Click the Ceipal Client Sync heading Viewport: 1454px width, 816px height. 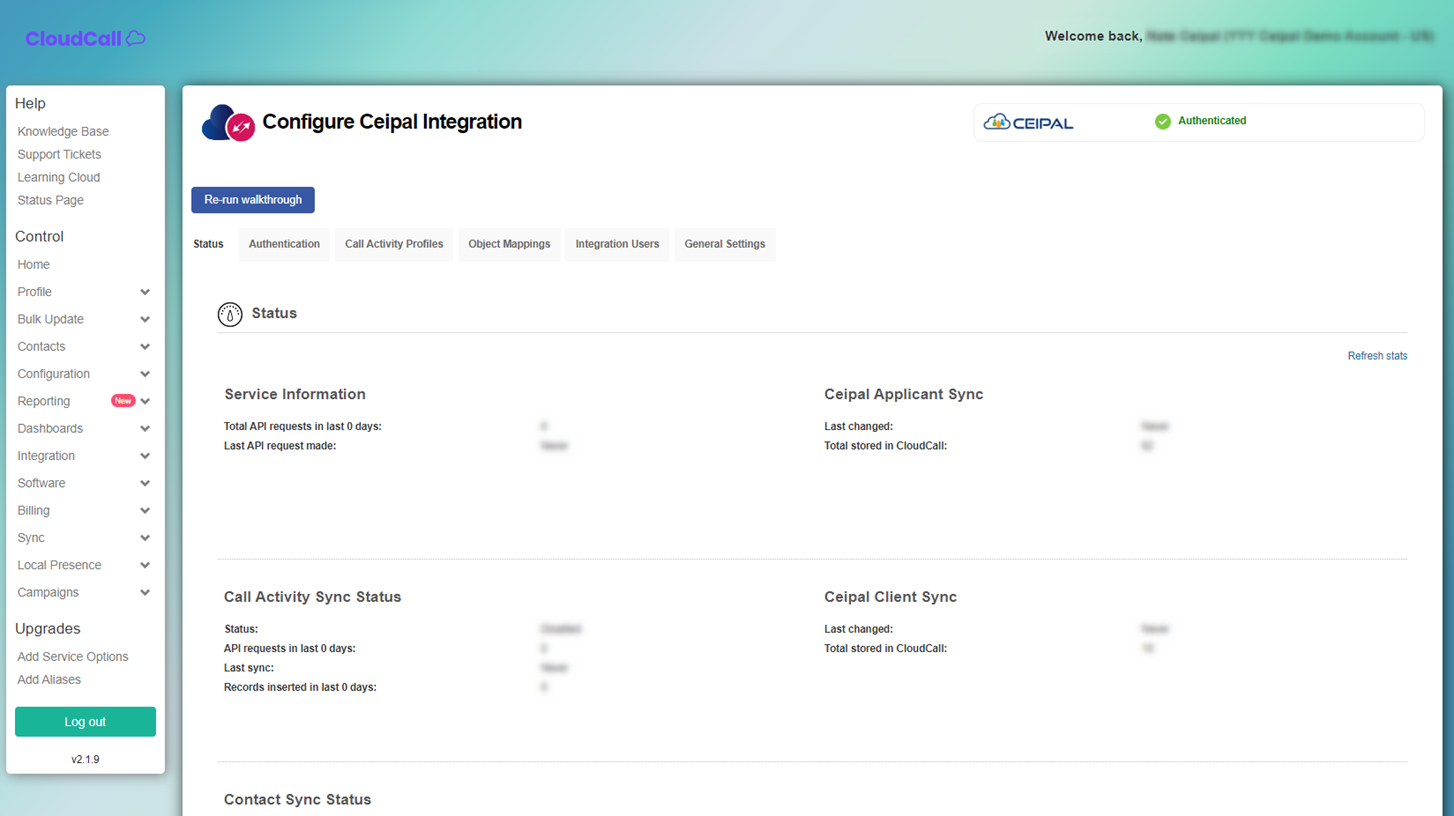[890, 597]
